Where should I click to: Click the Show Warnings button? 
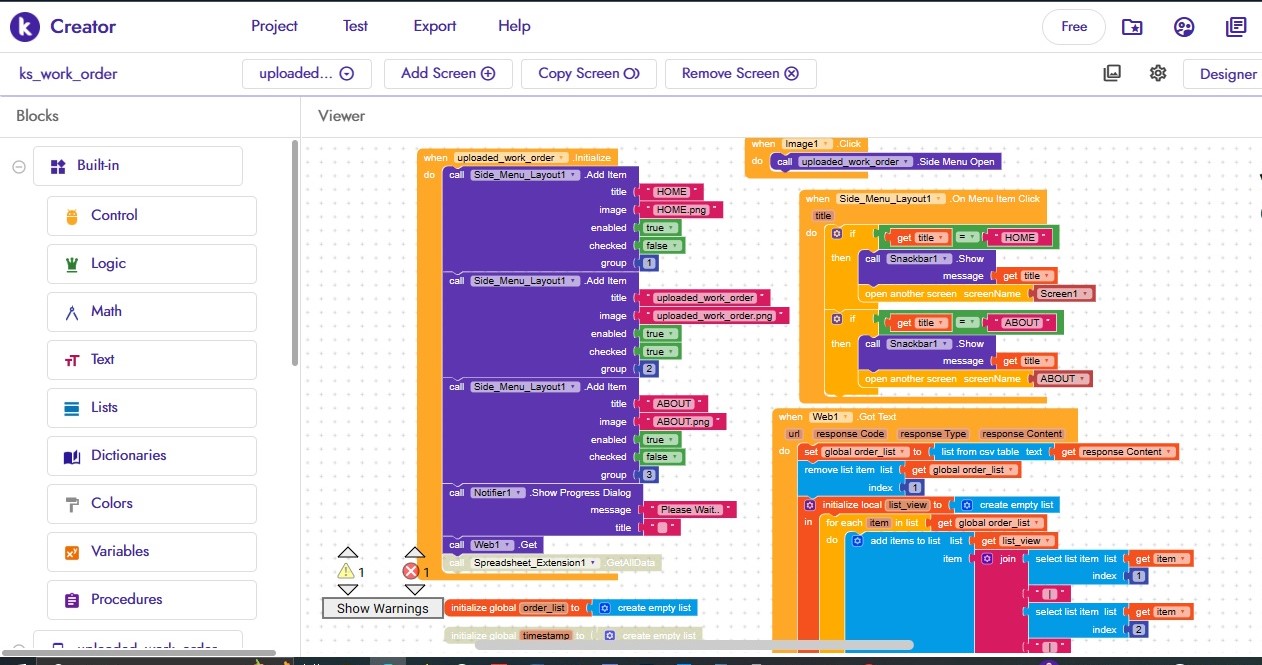382,608
